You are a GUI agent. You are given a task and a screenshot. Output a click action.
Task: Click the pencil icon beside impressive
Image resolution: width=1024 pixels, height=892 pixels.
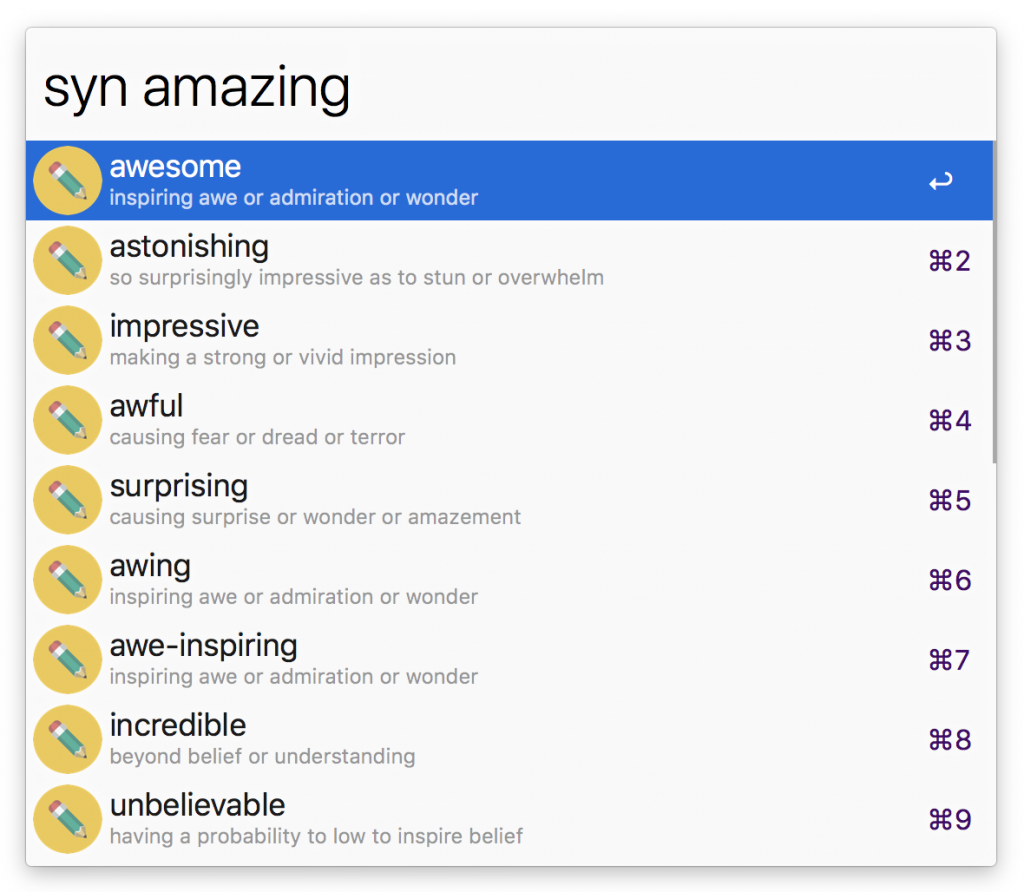67,341
